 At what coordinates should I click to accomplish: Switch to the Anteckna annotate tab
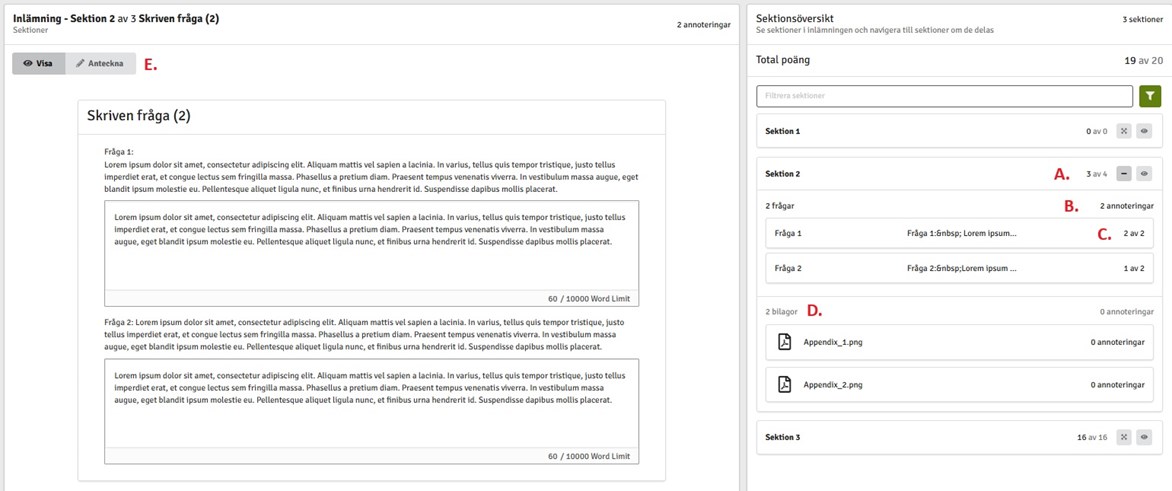[101, 63]
